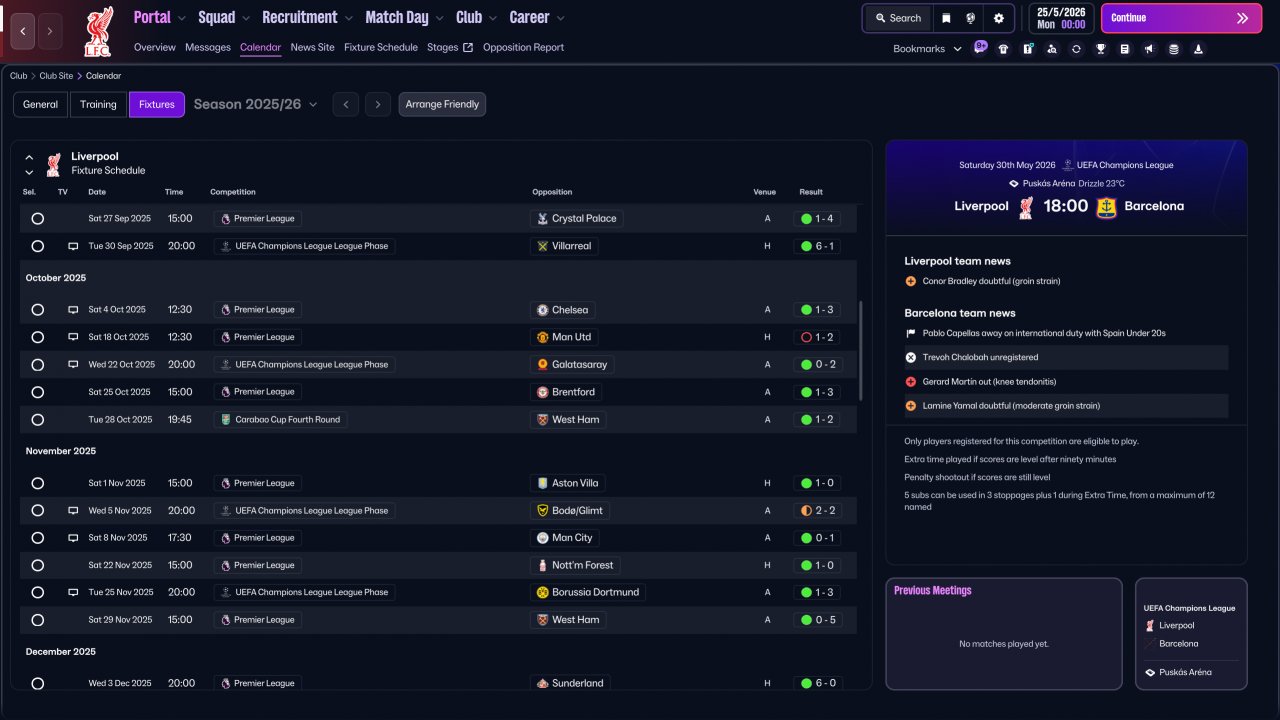Open the world globe icon

click(970, 18)
